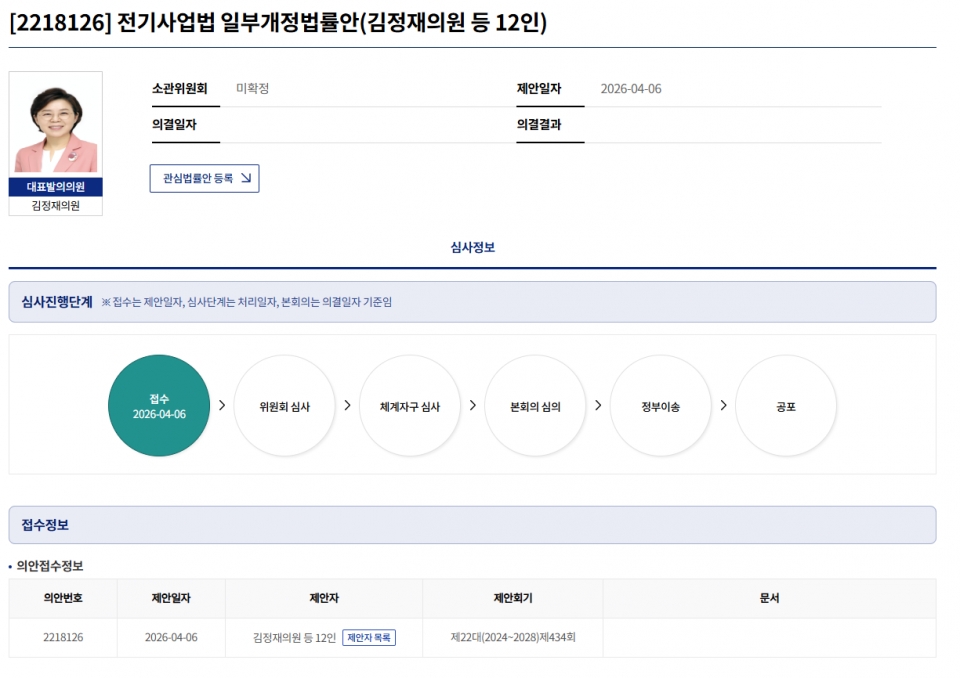Viewport: 960px width, 678px height.
Task: Click the chevron between 위원회 심사 and 체계자구 심사
Action: [347, 406]
